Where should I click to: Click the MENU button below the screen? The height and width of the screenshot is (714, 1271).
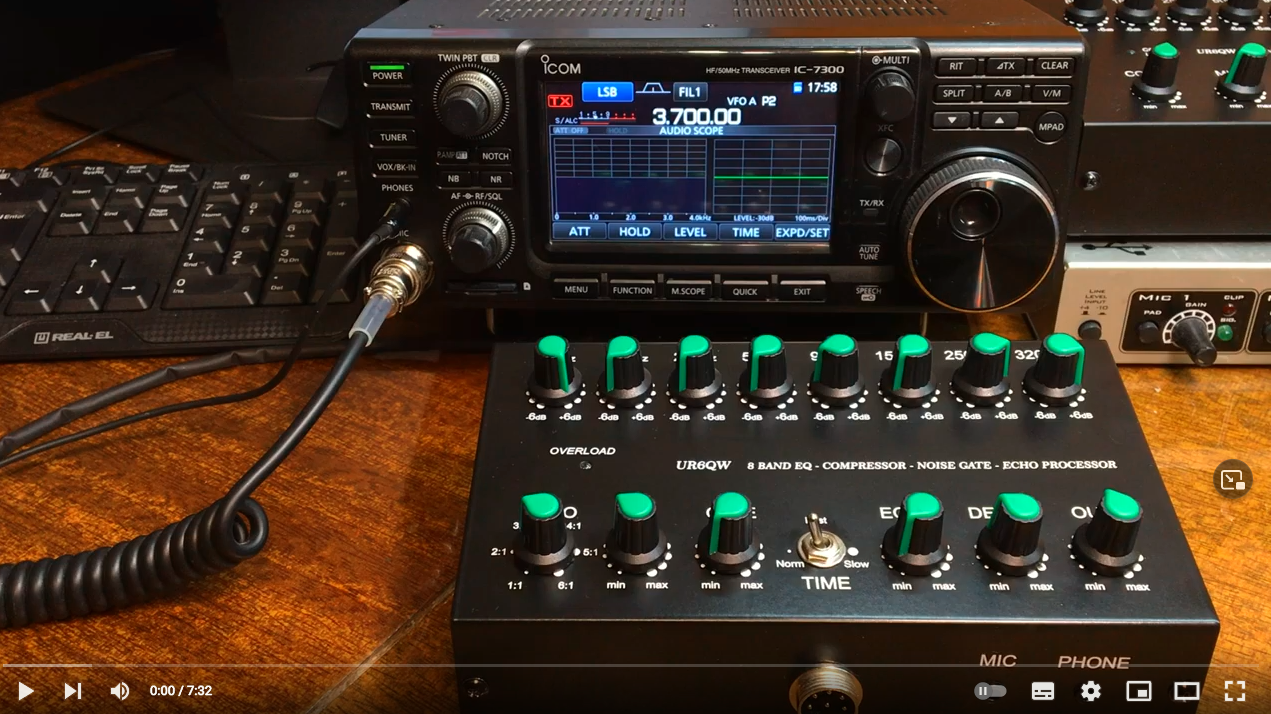[x=575, y=290]
